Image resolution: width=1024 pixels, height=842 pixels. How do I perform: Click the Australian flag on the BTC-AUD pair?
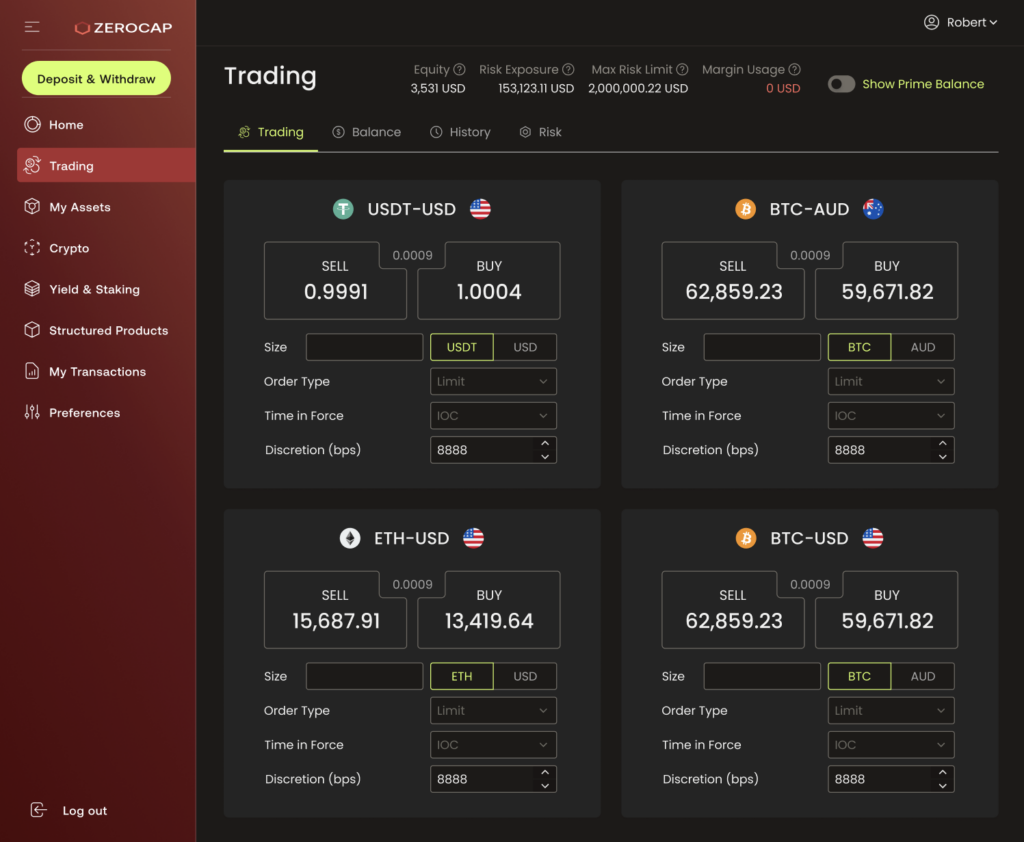point(873,209)
